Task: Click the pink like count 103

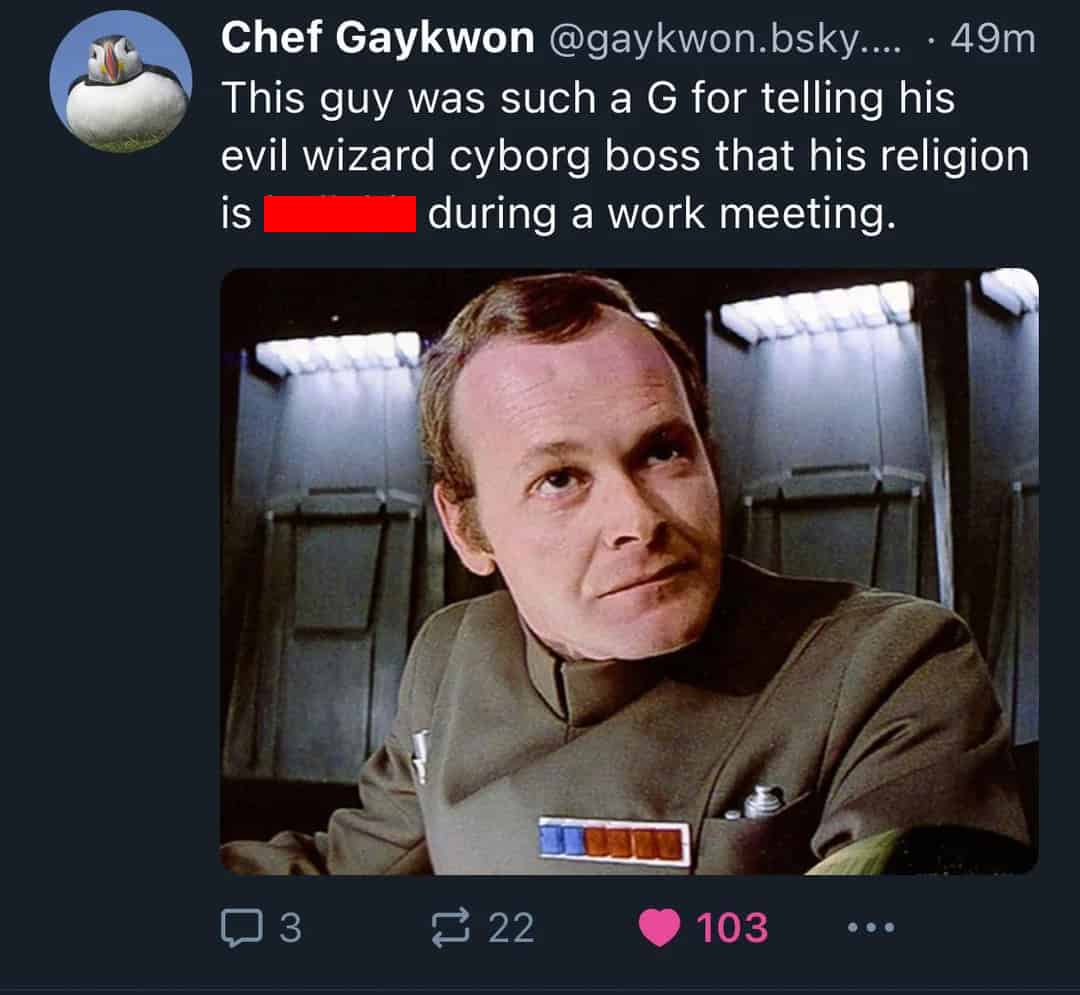Action: [732, 928]
